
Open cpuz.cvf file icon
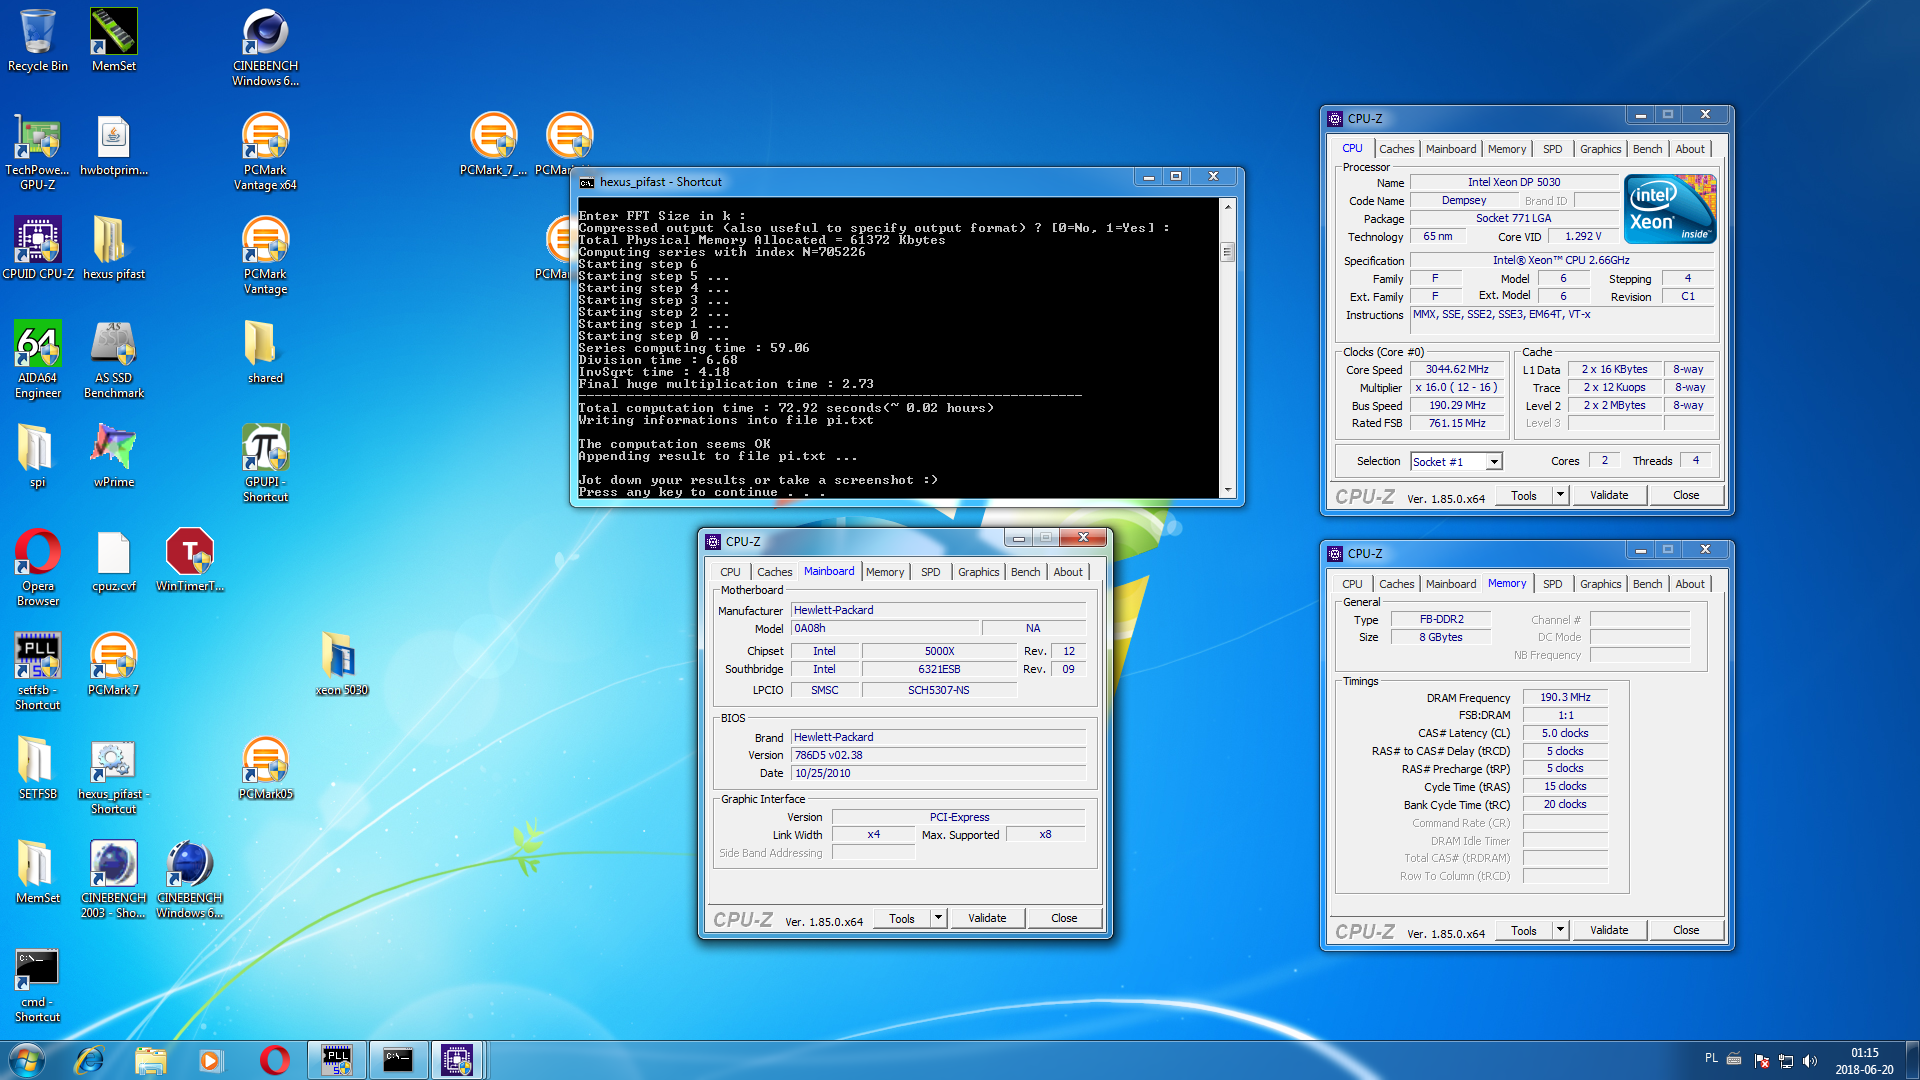(114, 560)
